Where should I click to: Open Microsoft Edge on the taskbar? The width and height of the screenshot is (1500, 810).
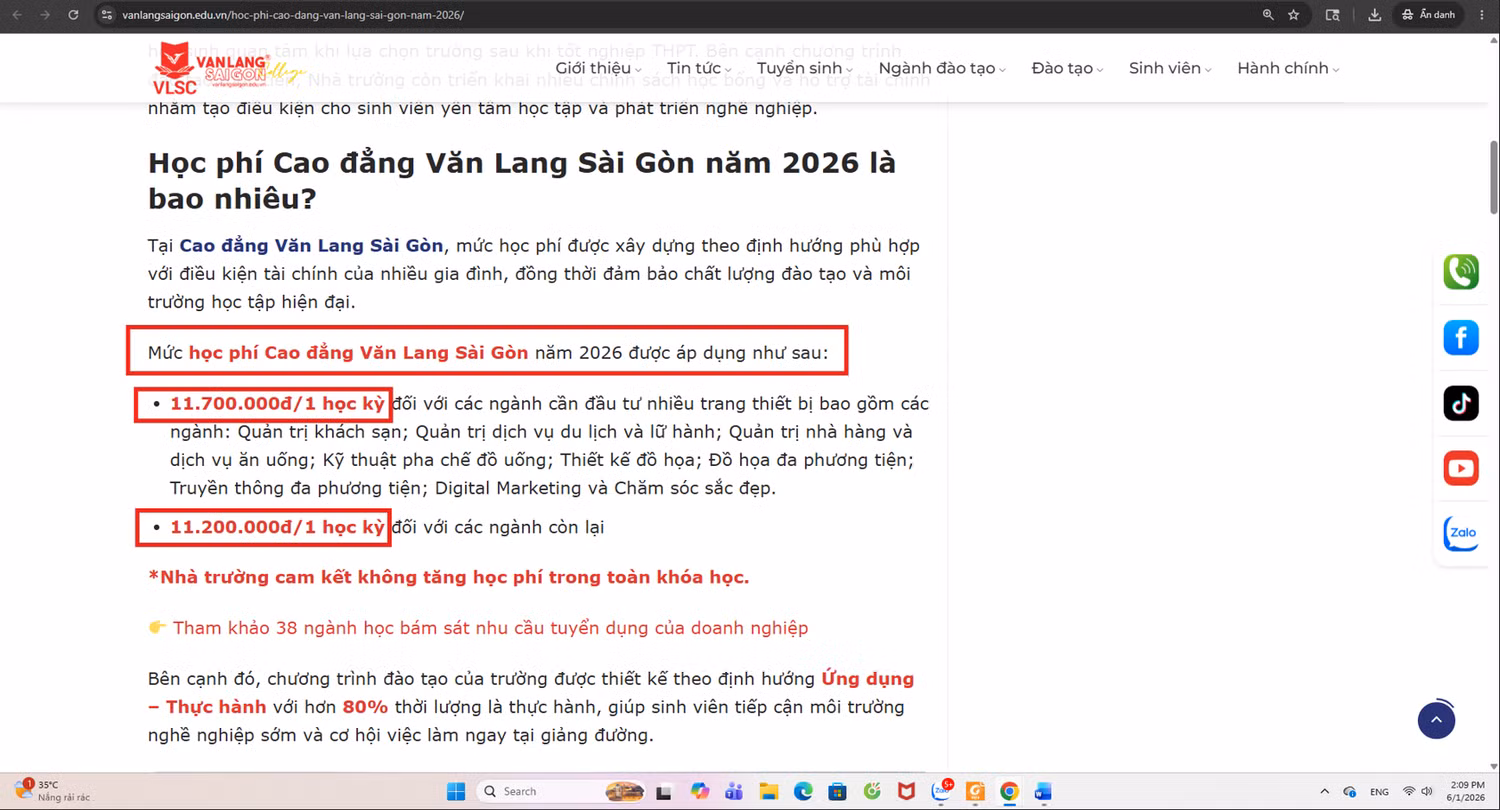803,791
